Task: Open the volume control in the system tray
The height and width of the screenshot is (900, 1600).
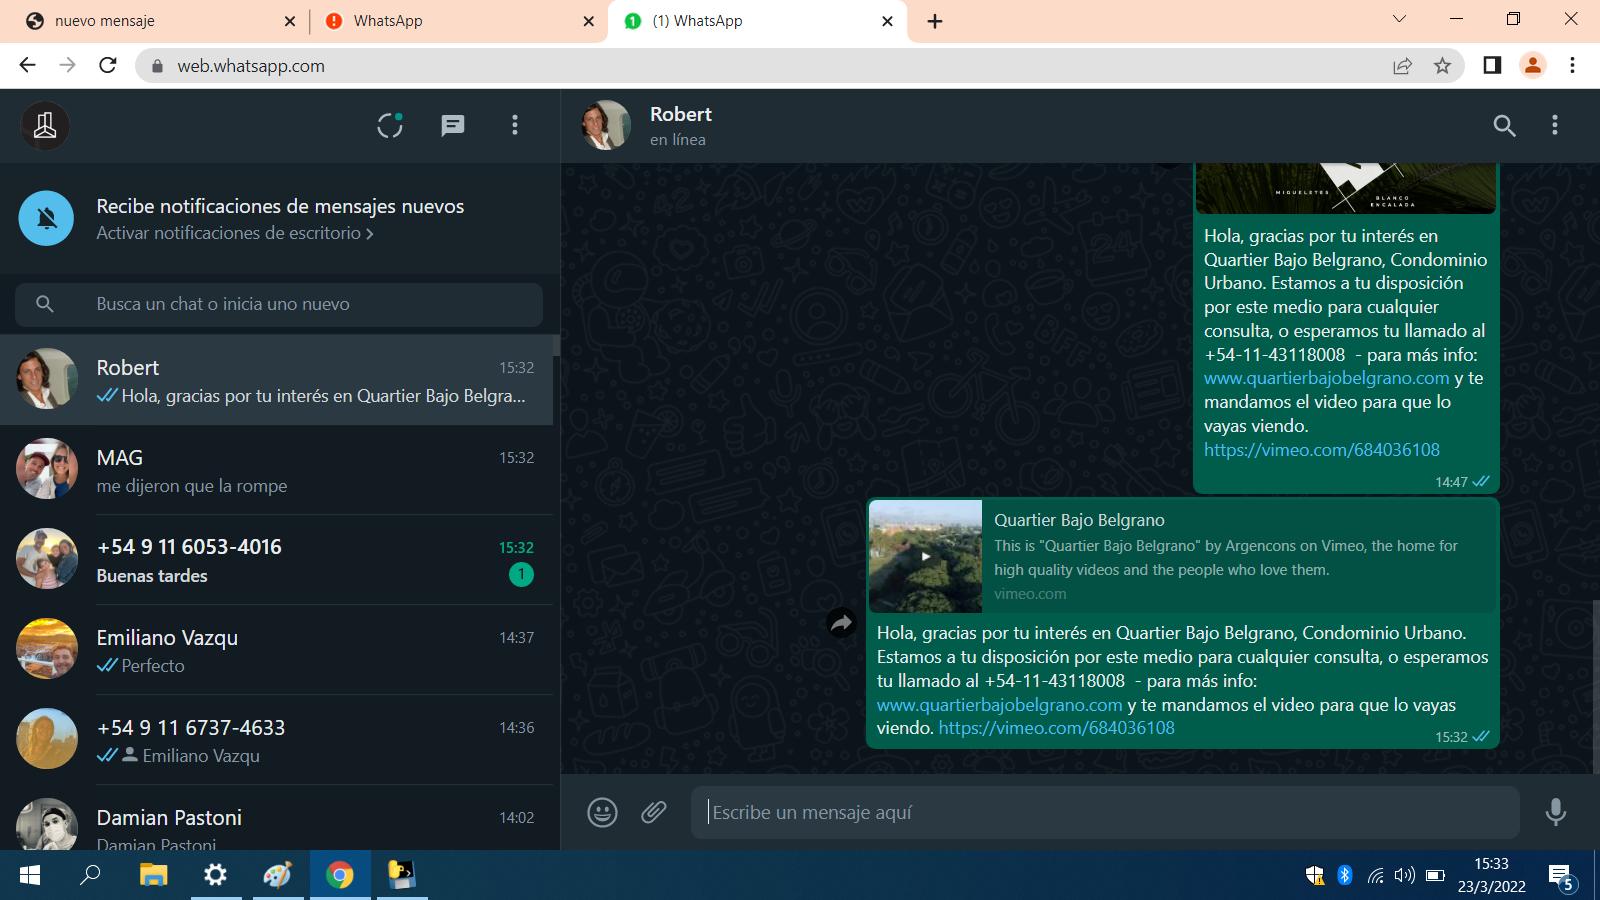Action: tap(1405, 876)
